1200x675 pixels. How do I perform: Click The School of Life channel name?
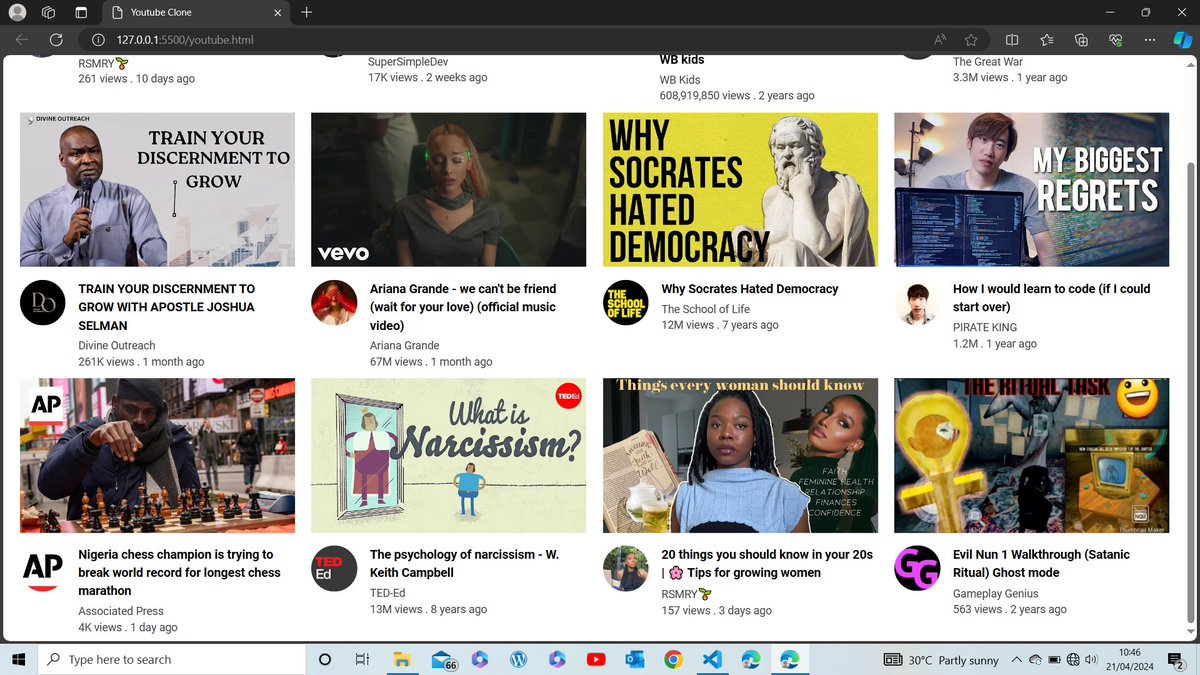pos(705,309)
